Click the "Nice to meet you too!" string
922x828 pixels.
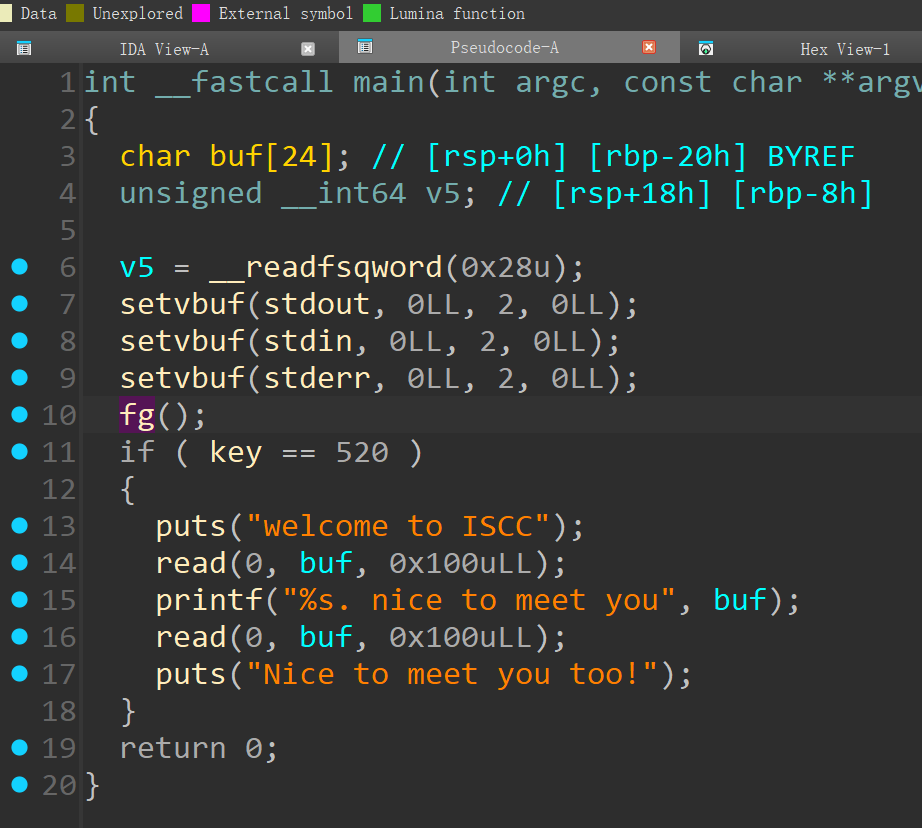click(452, 675)
